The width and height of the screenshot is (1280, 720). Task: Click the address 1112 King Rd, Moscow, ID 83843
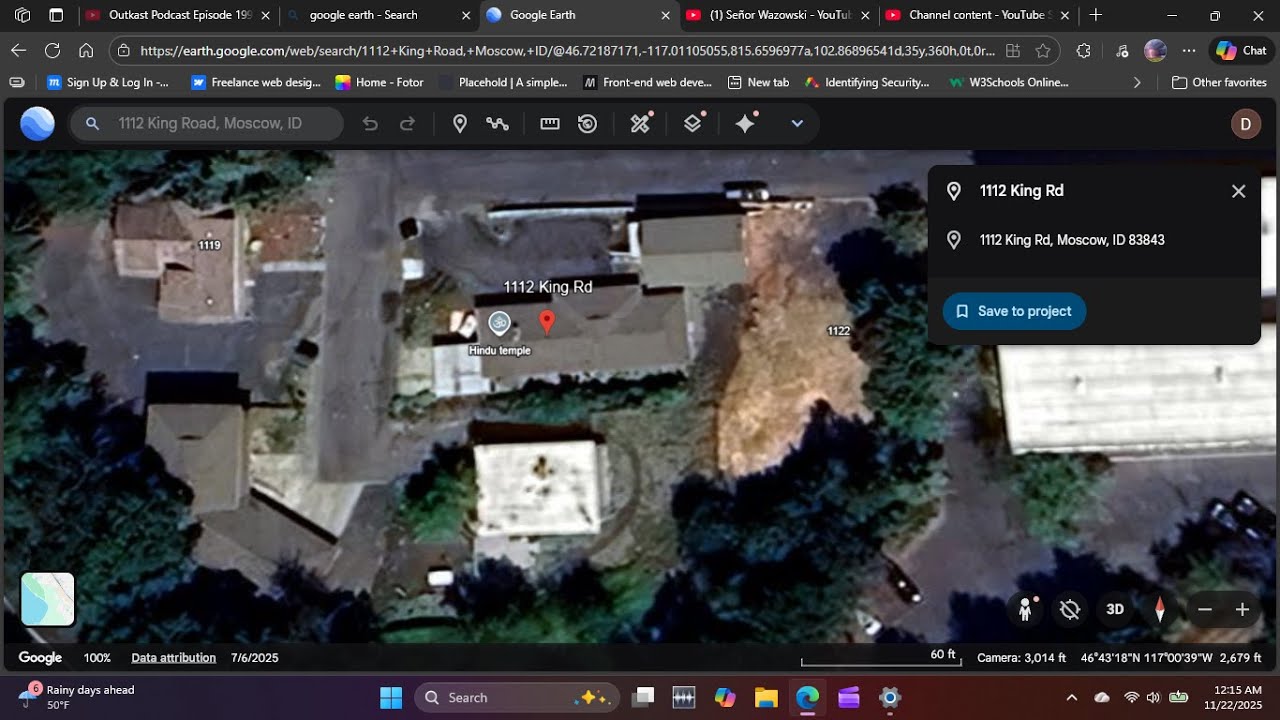click(1072, 240)
